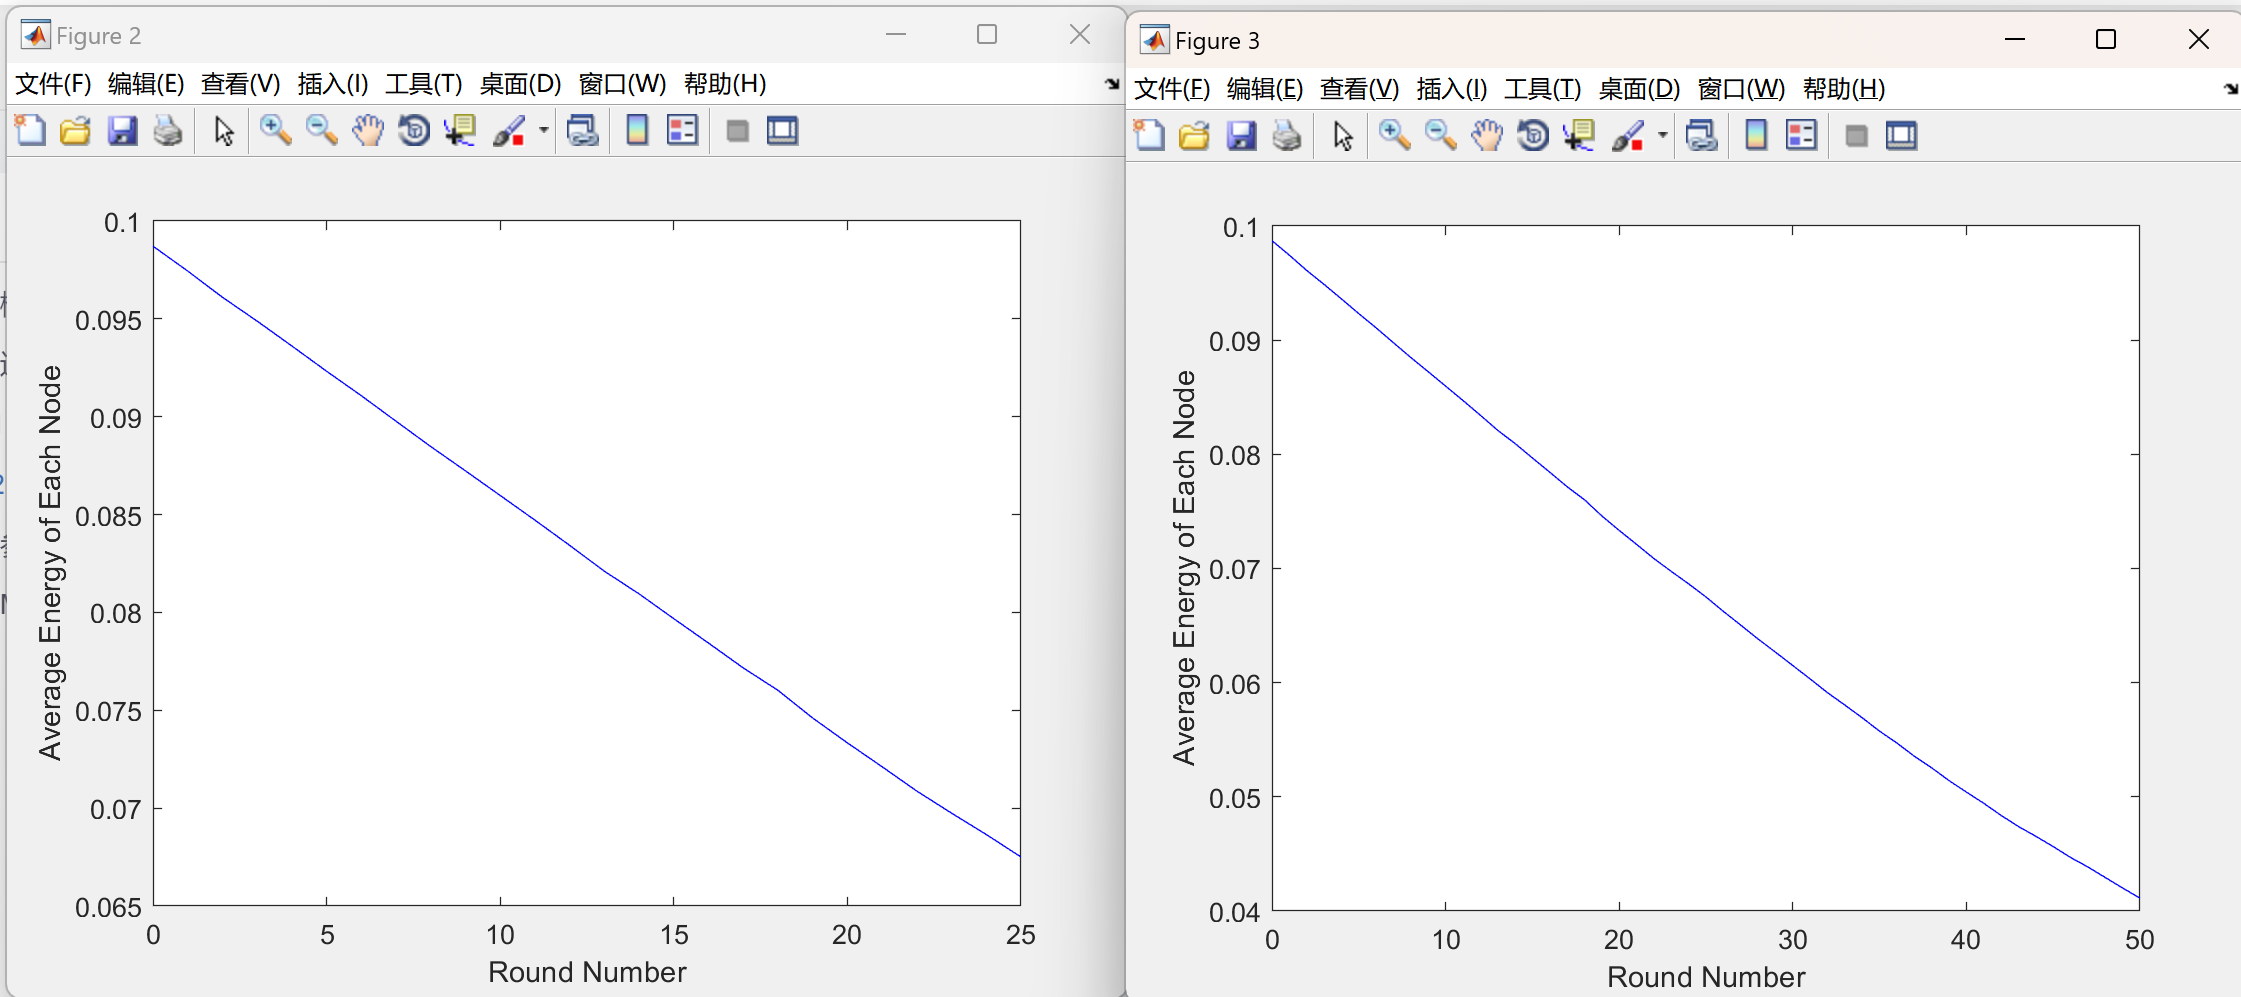Open 编辑(E) menu in Figure 2

tap(146, 84)
